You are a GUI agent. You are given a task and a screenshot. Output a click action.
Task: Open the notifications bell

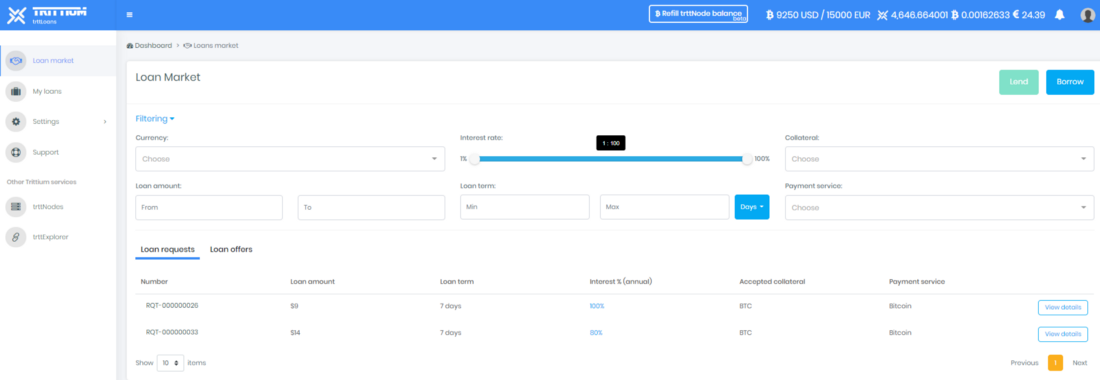click(1059, 15)
